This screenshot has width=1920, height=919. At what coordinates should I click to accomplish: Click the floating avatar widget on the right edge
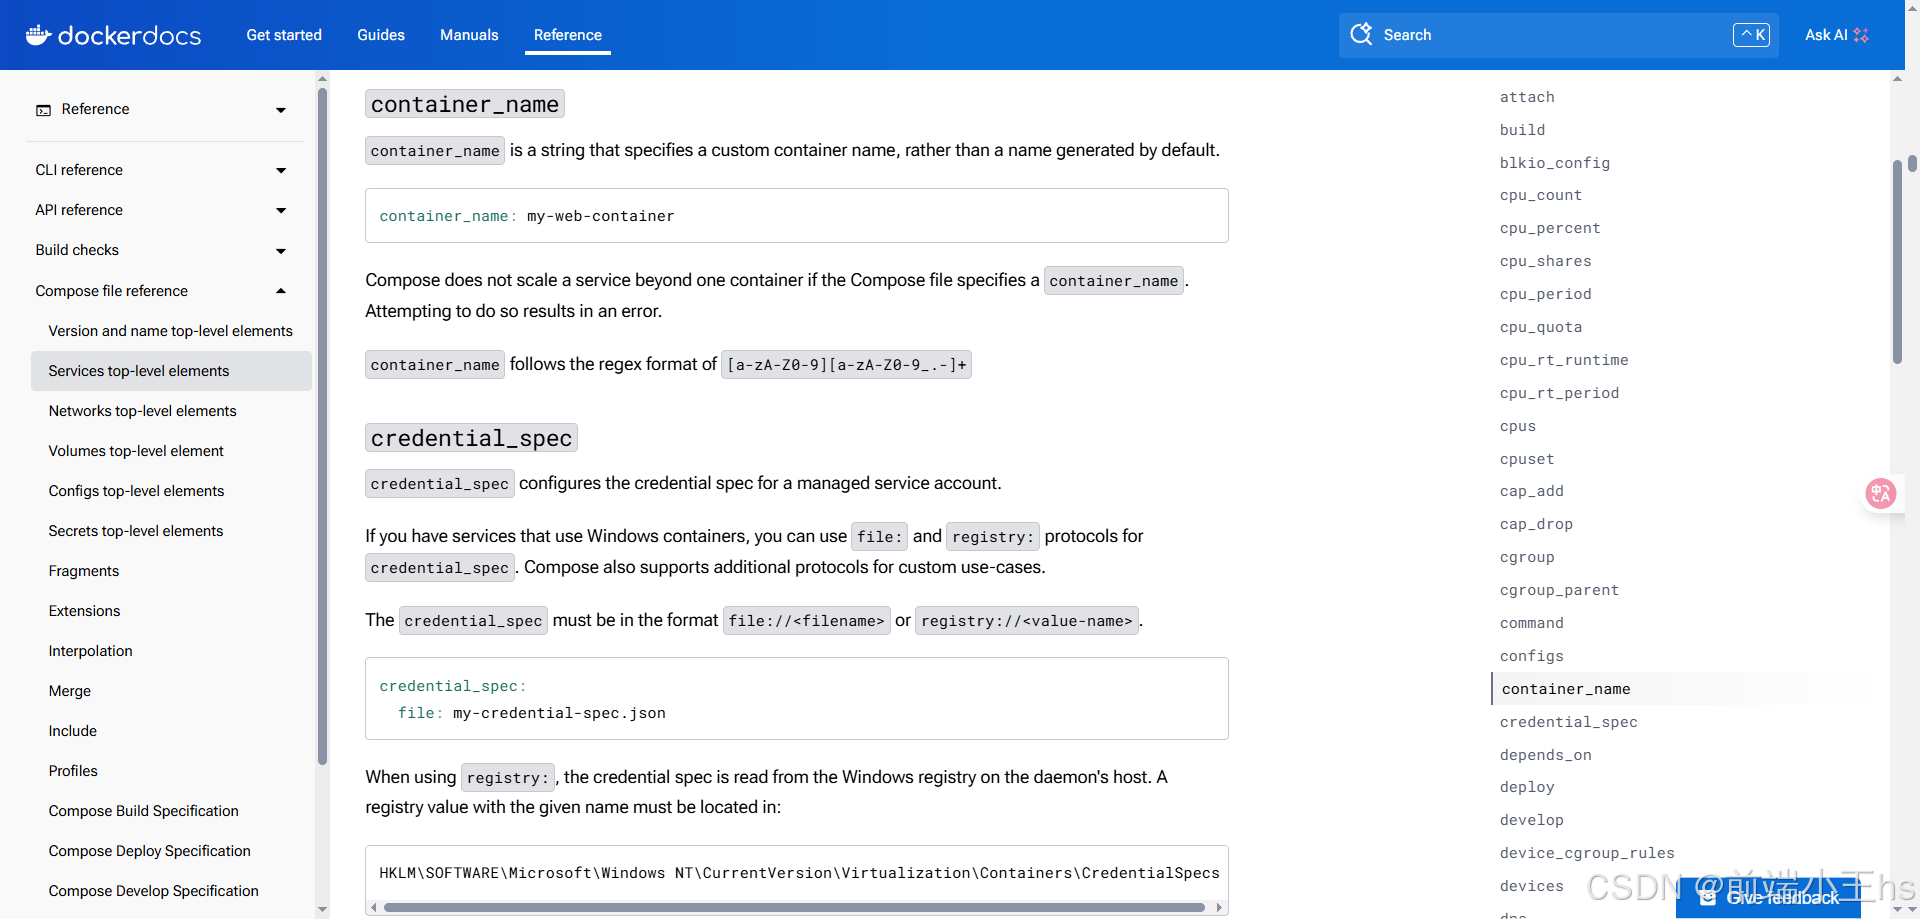[x=1881, y=493]
